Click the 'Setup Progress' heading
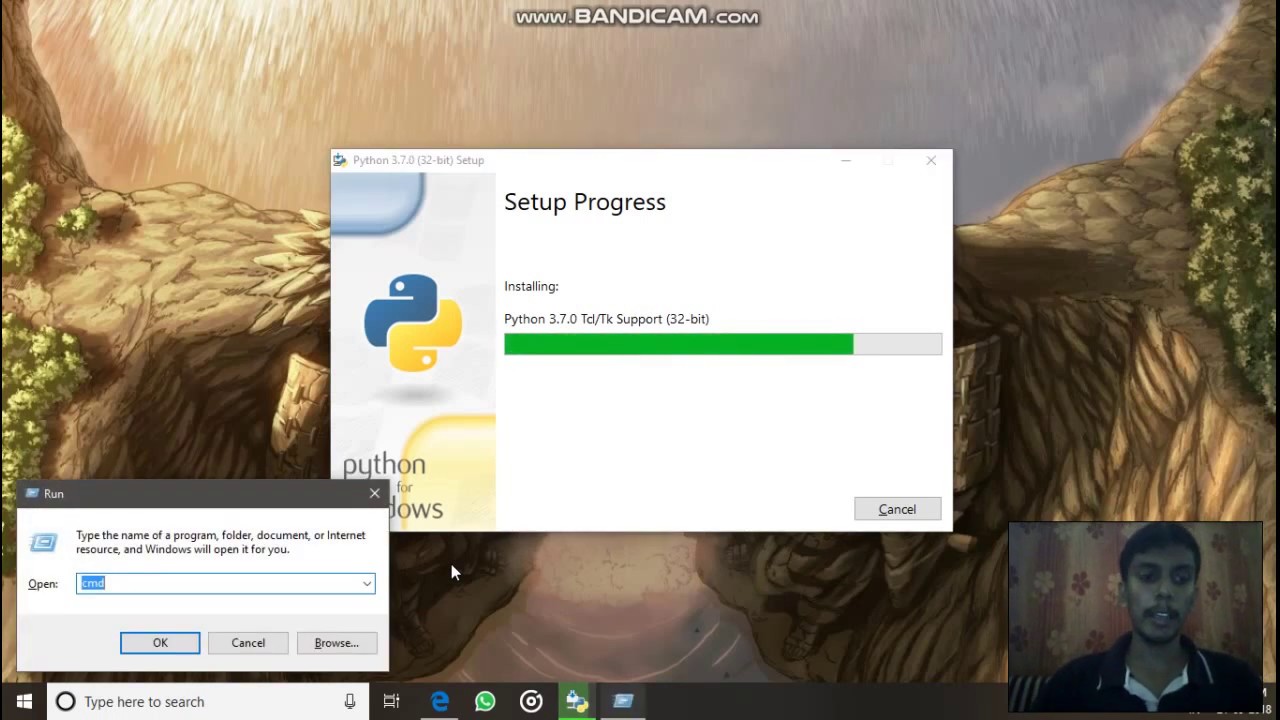1280x720 pixels. pos(585,202)
